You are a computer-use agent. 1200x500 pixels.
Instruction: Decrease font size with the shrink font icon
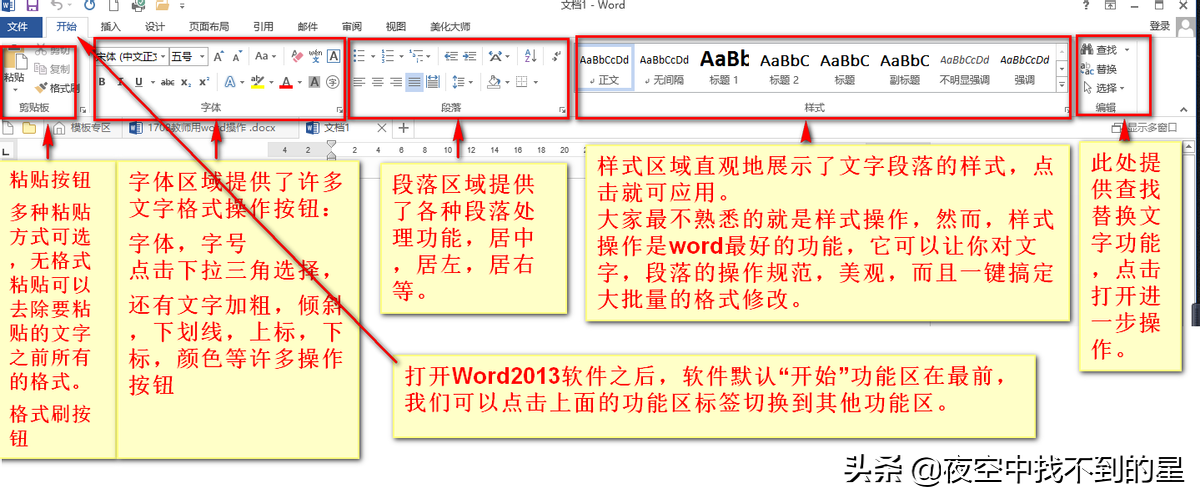coord(238,57)
